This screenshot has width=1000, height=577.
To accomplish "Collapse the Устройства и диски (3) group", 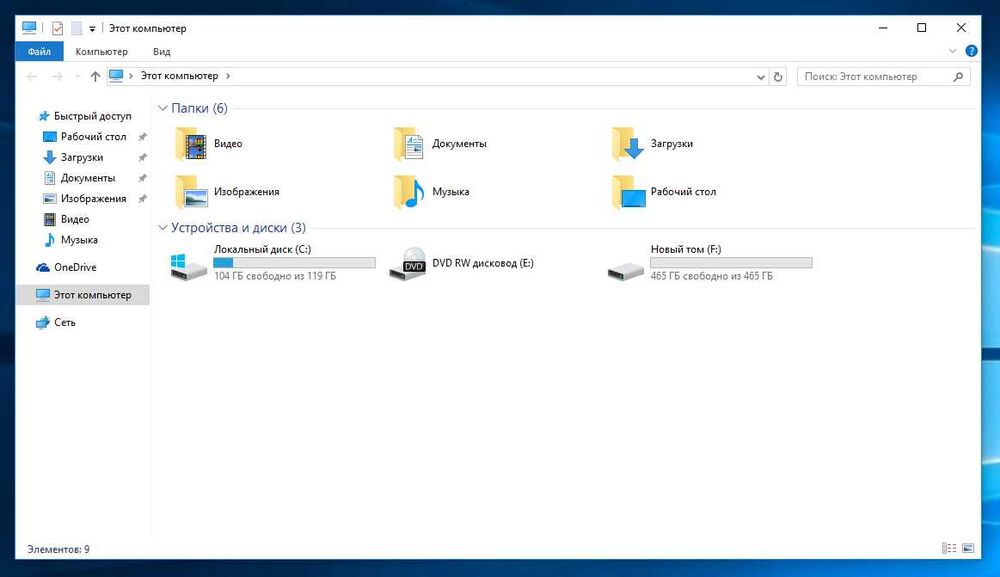I will pyautogui.click(x=163, y=228).
